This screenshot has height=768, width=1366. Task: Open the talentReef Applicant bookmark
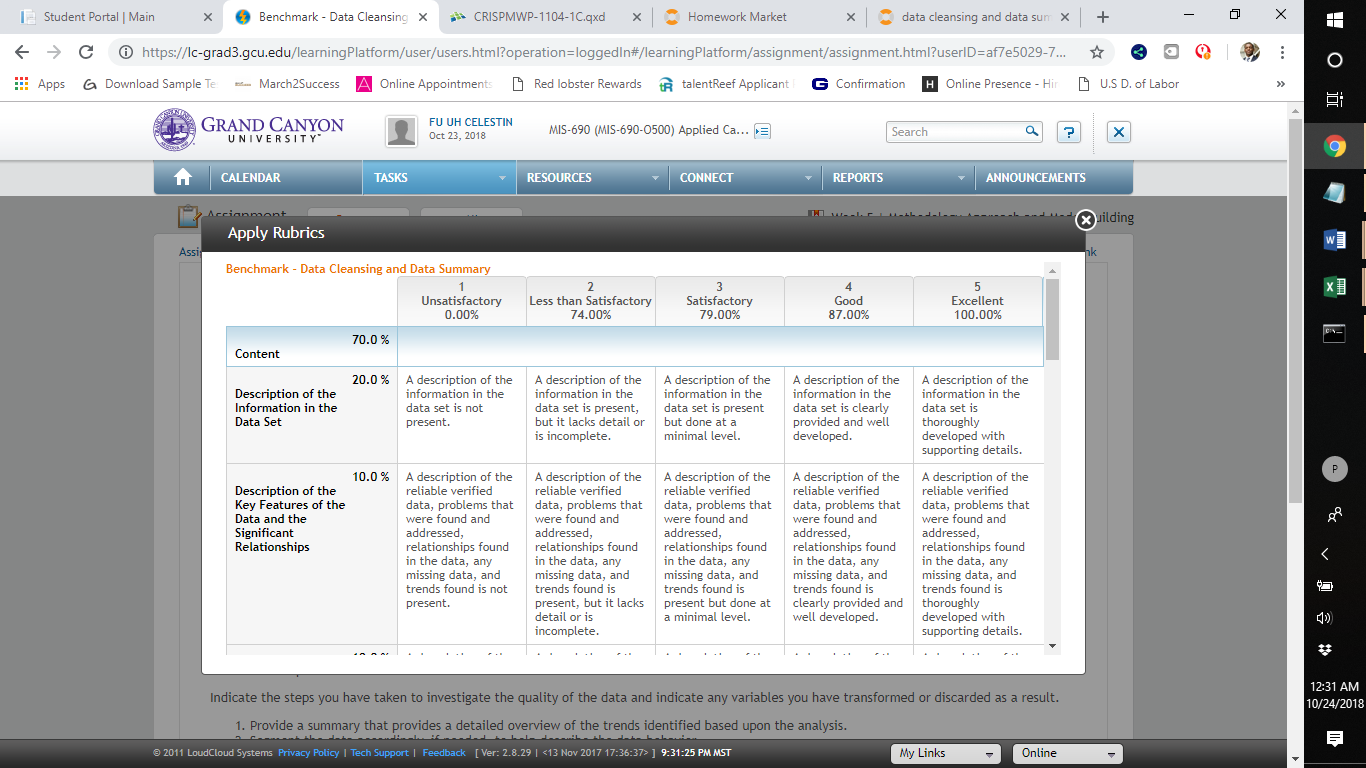pos(725,84)
